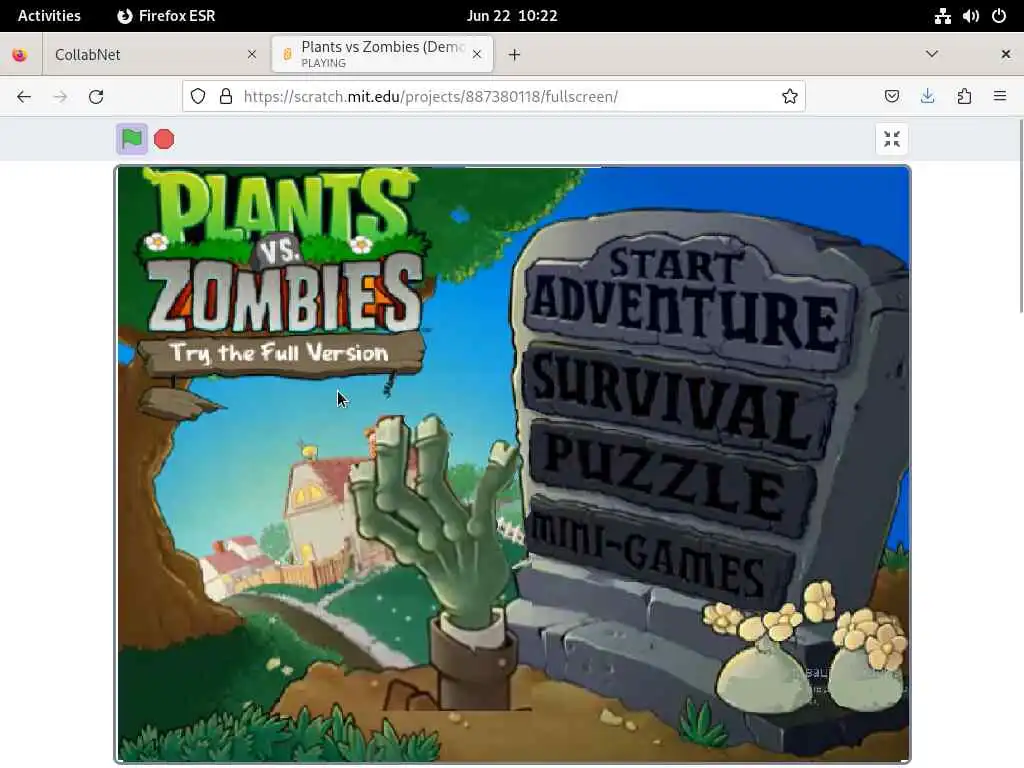The height and width of the screenshot is (768, 1024).
Task: Go back to the previous page
Action: (x=24, y=97)
